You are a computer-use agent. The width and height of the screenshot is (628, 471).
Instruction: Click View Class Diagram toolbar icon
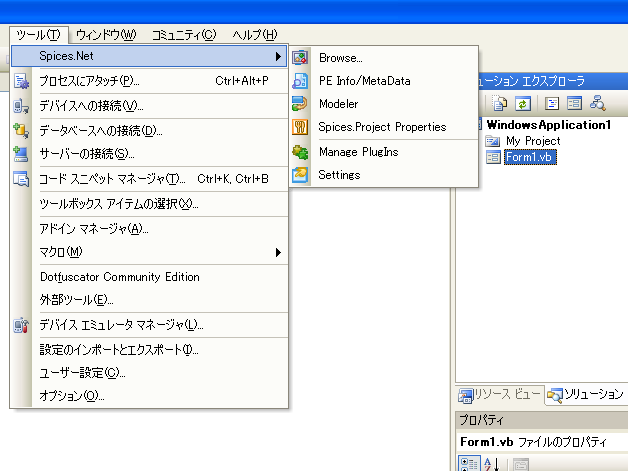click(598, 103)
